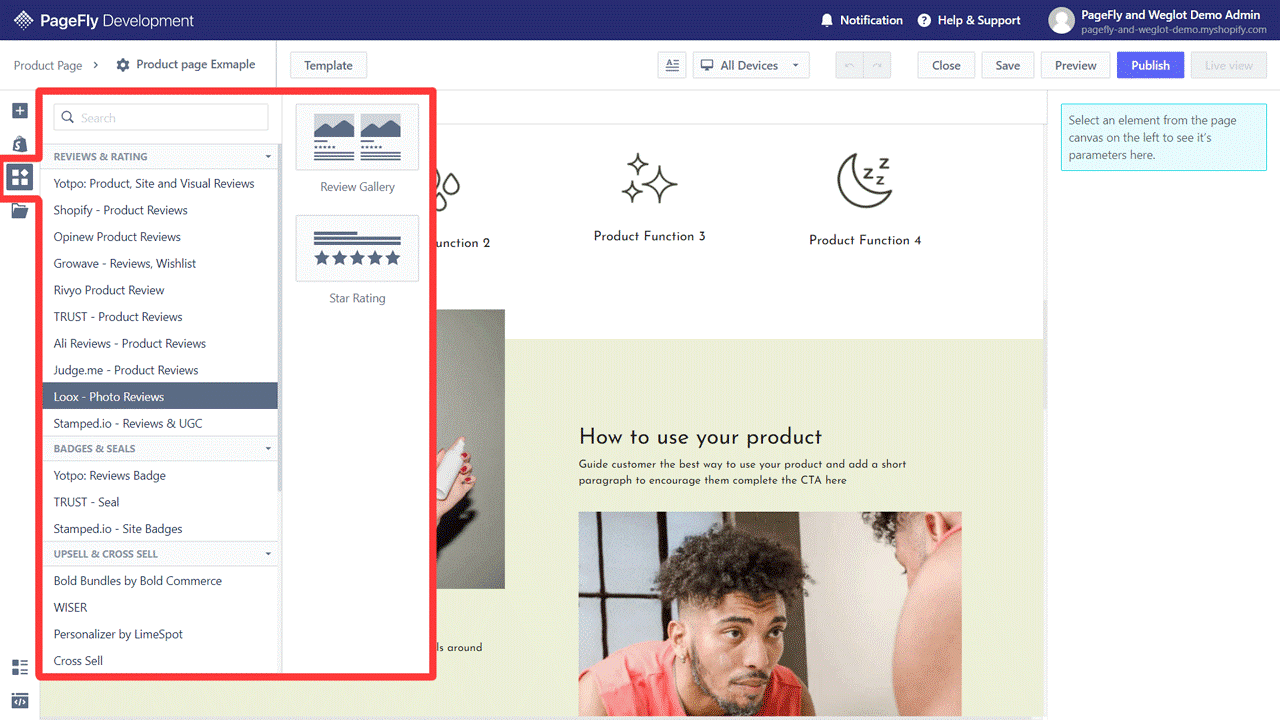
Task: Pick the Review Gallery element thumbnail
Action: 357,138
